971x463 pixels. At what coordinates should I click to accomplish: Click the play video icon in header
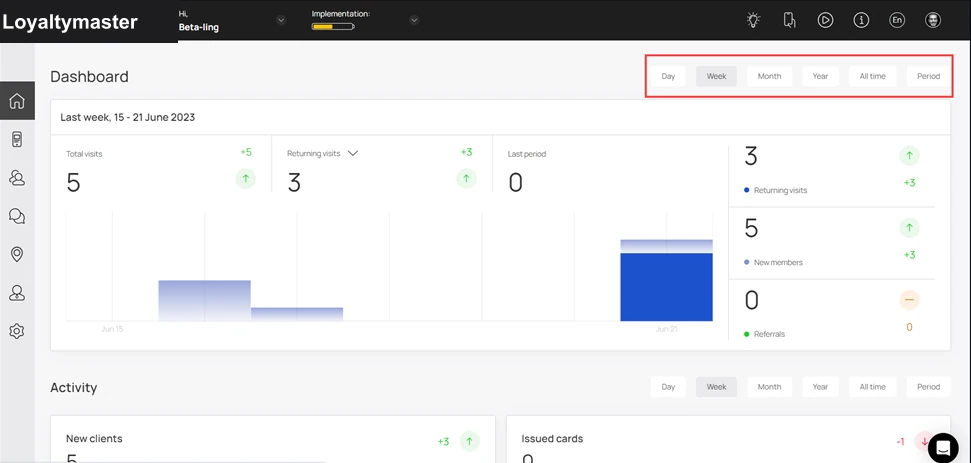coord(825,20)
